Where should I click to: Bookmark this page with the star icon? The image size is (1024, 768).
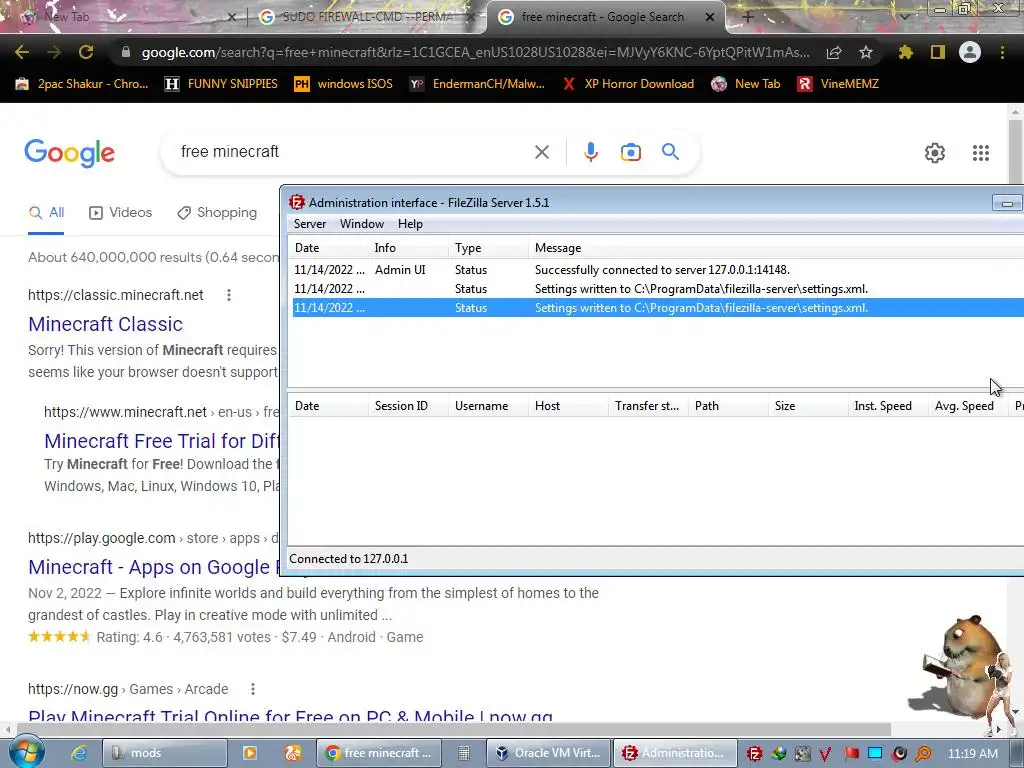click(x=866, y=52)
